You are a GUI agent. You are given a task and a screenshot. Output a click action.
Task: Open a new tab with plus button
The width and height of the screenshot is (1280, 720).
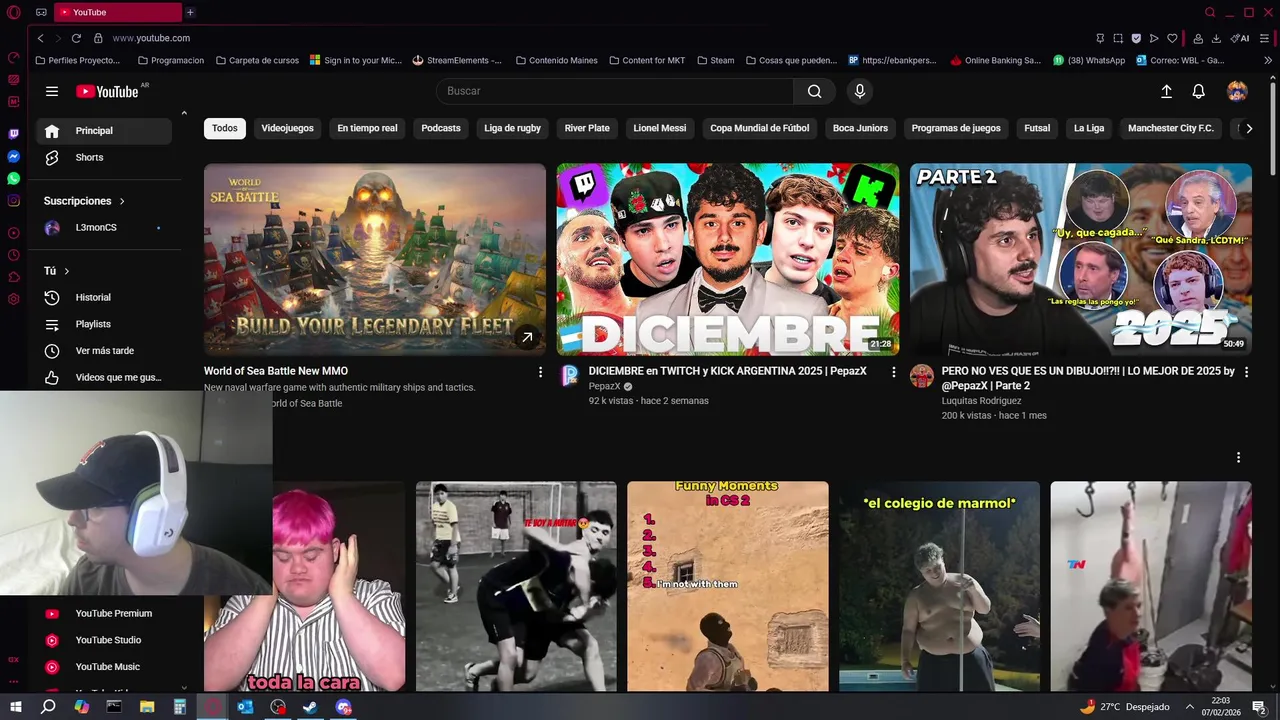coord(190,12)
